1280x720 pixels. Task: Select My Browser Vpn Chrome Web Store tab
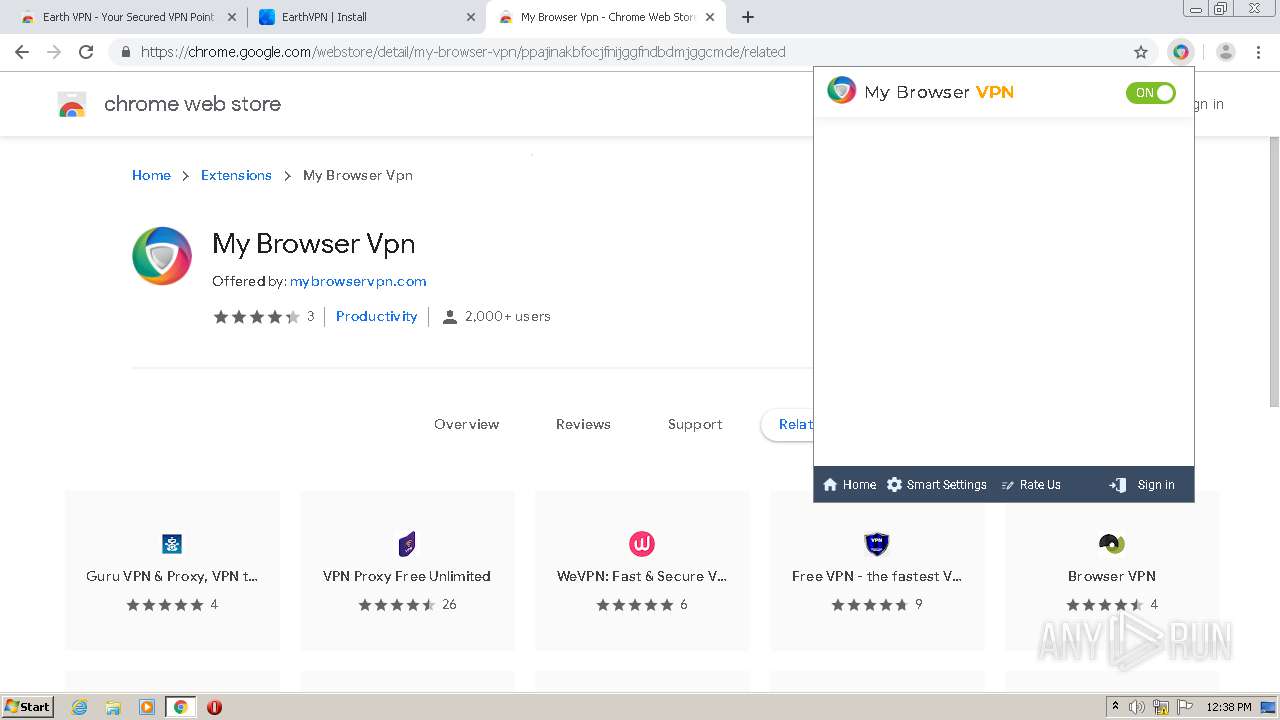point(605,17)
